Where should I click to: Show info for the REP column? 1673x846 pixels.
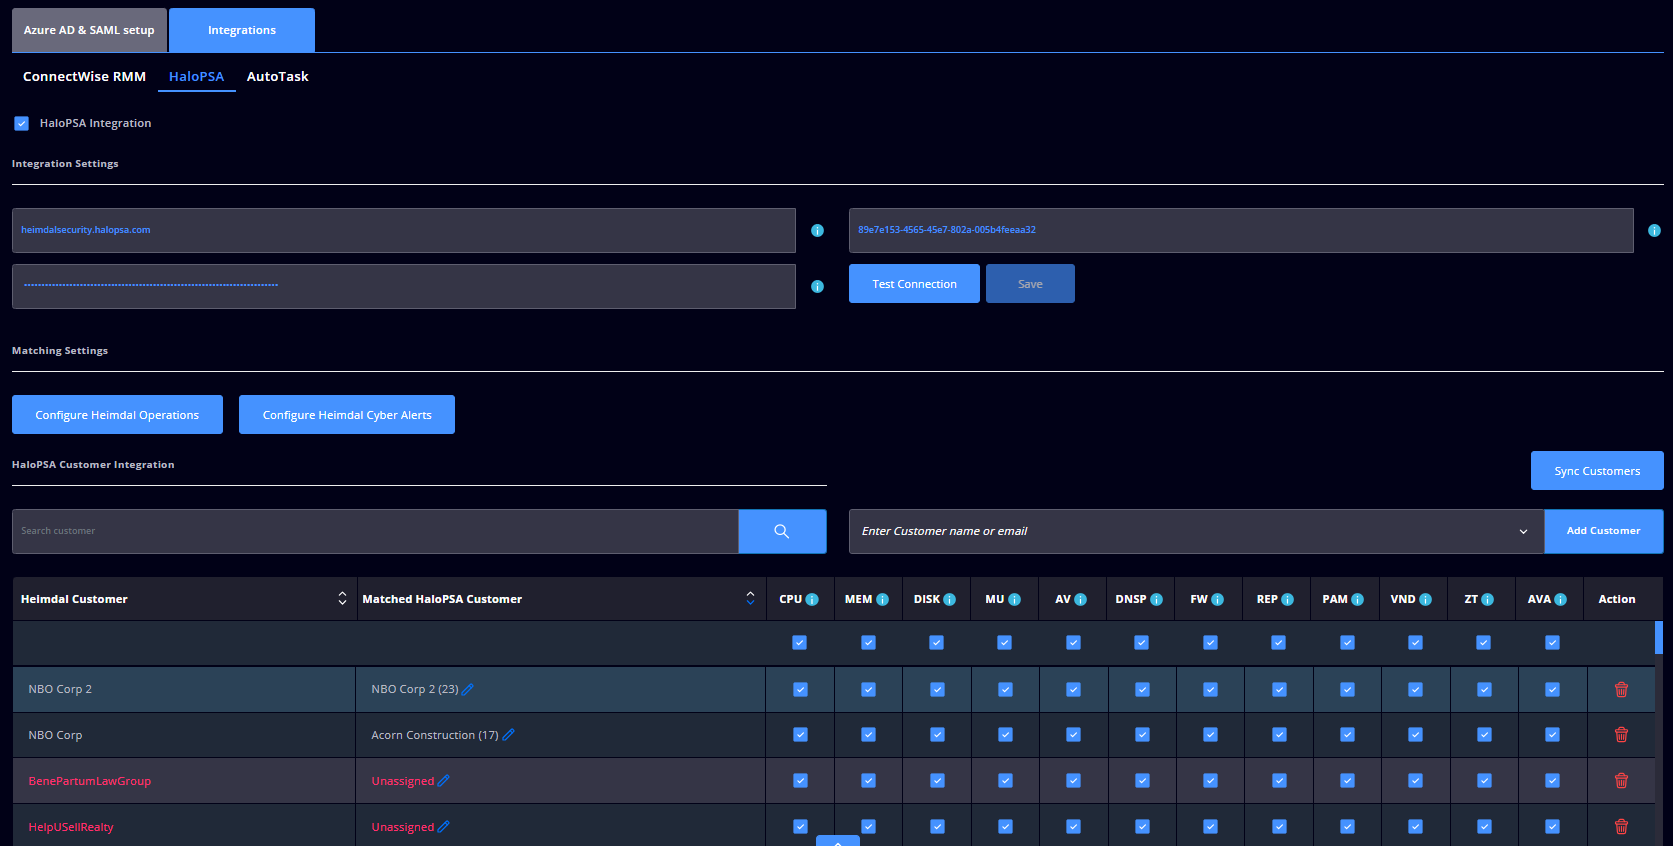click(1287, 600)
